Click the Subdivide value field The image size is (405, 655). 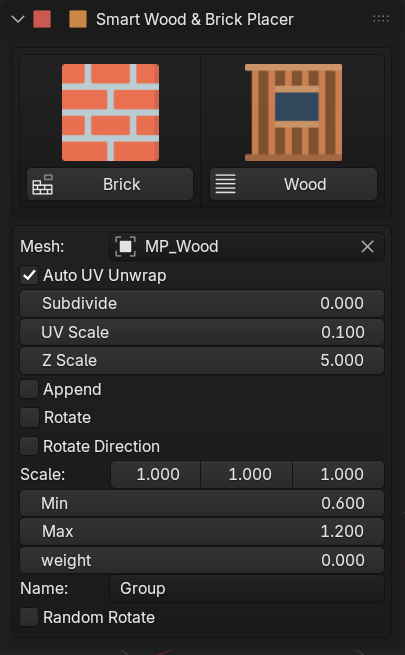pyautogui.click(x=202, y=303)
